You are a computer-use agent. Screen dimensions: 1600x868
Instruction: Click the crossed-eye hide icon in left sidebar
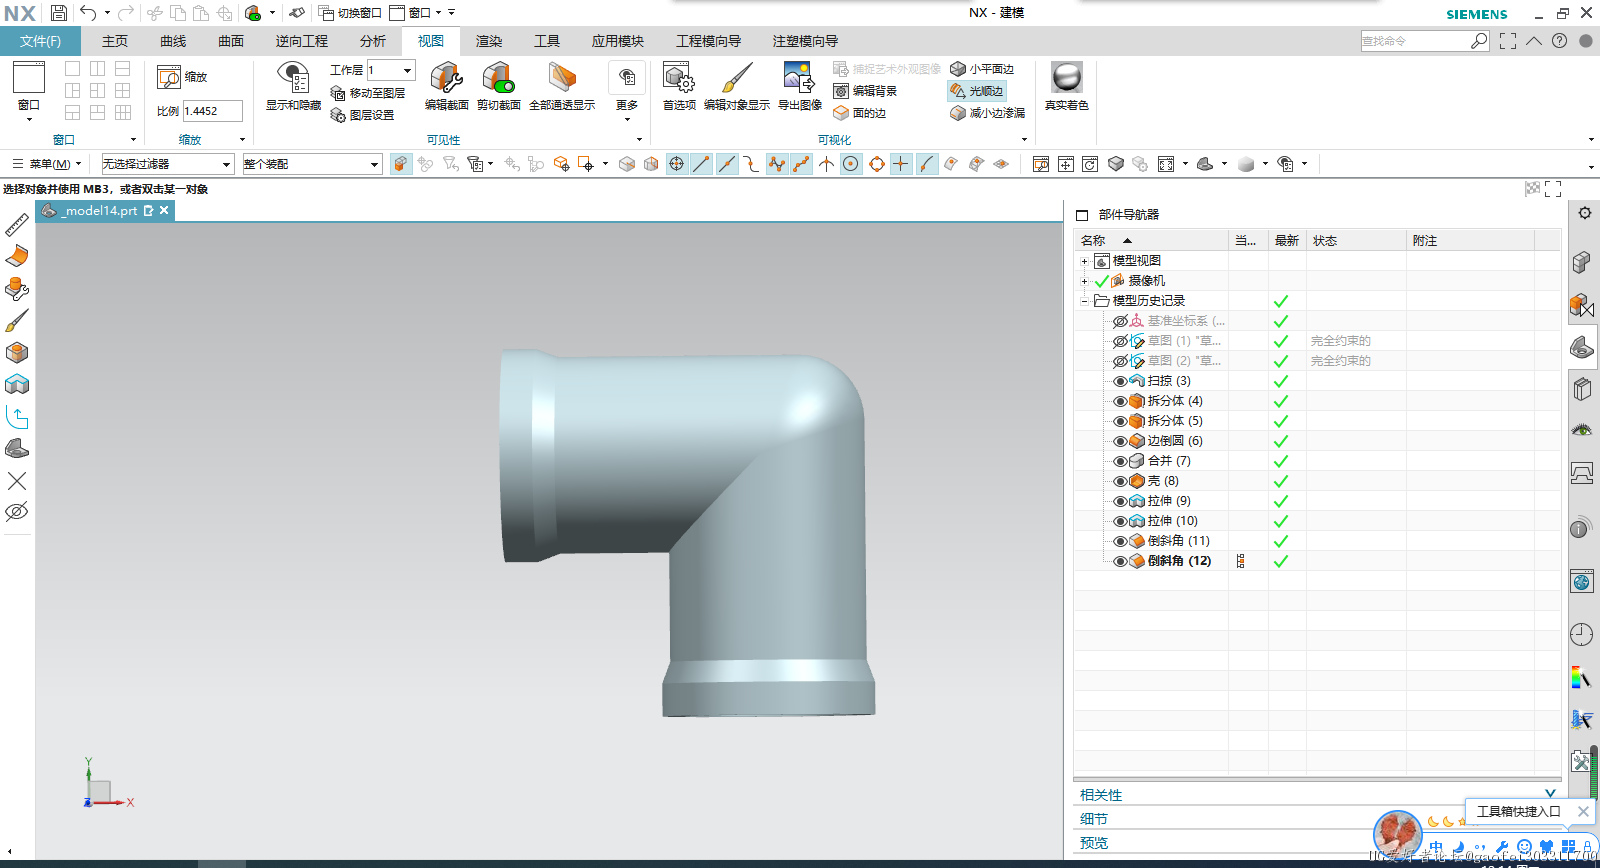[x=17, y=512]
